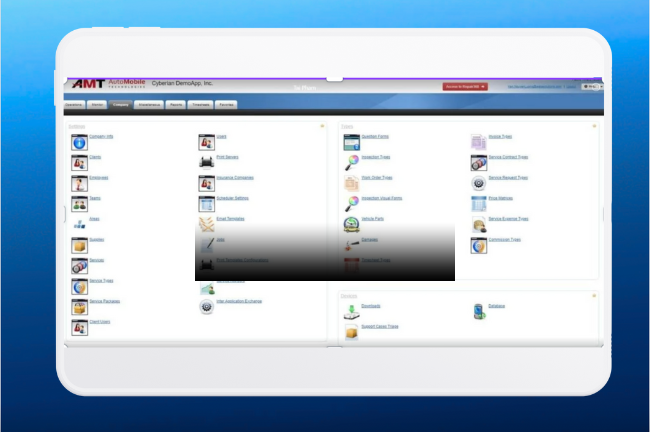
Task: Click the Inter Application Exchange gear icon
Action: pos(206,306)
